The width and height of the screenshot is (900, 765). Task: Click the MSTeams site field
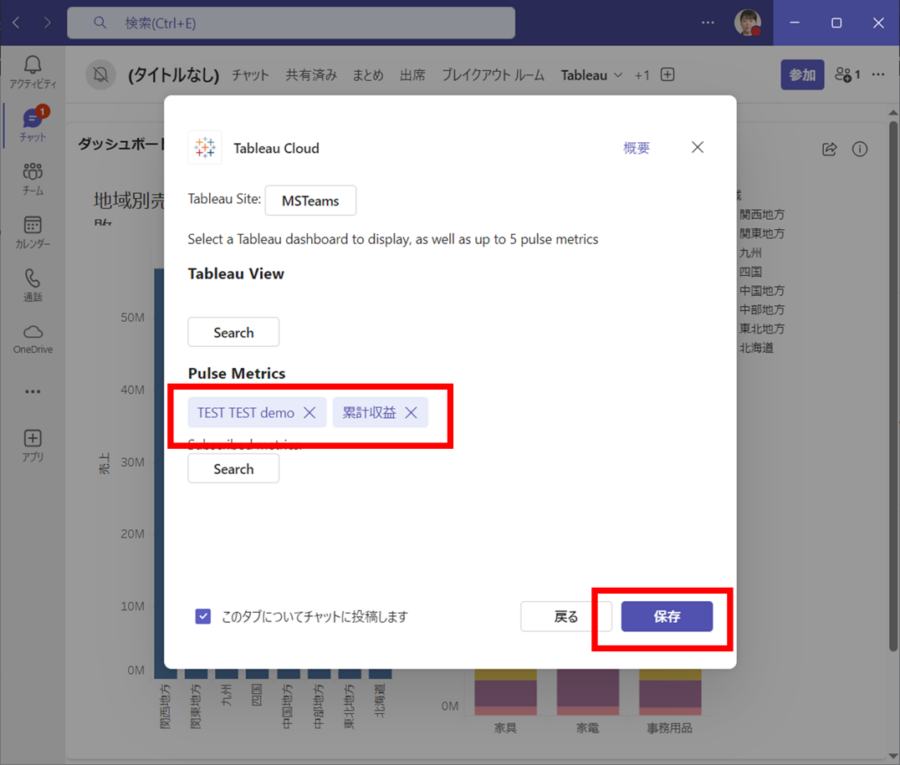tap(311, 201)
